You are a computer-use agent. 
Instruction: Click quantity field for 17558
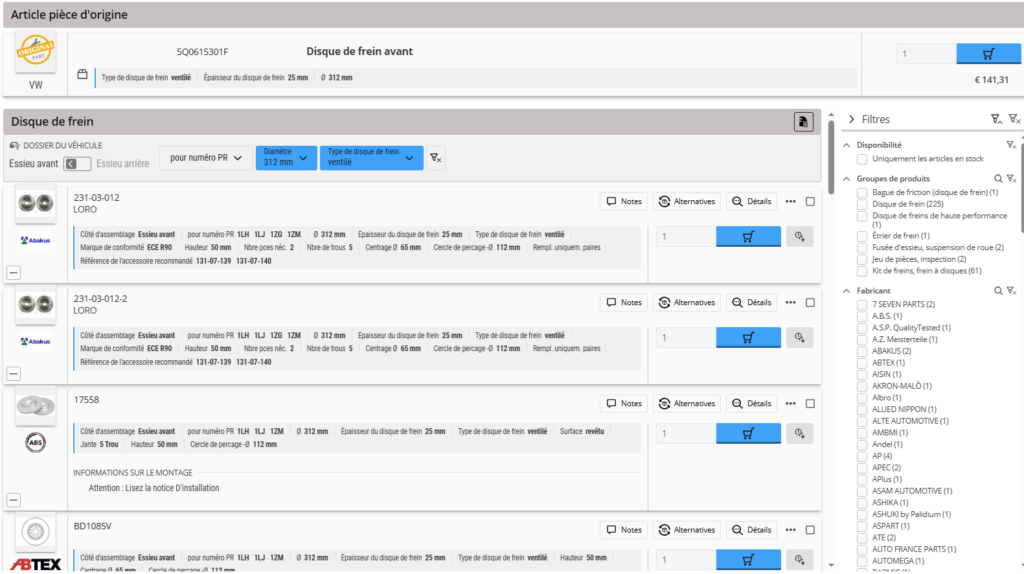(686, 434)
